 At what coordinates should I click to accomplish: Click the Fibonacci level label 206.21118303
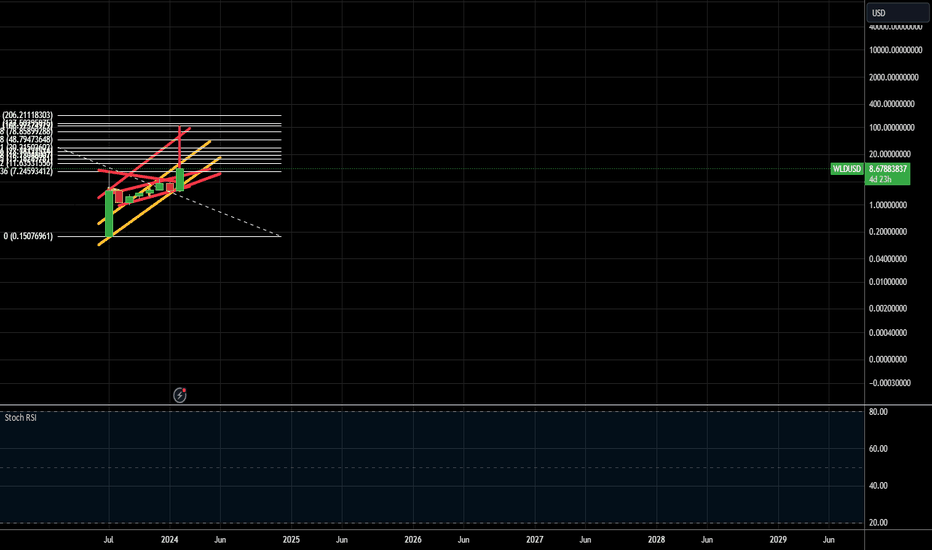(27, 115)
